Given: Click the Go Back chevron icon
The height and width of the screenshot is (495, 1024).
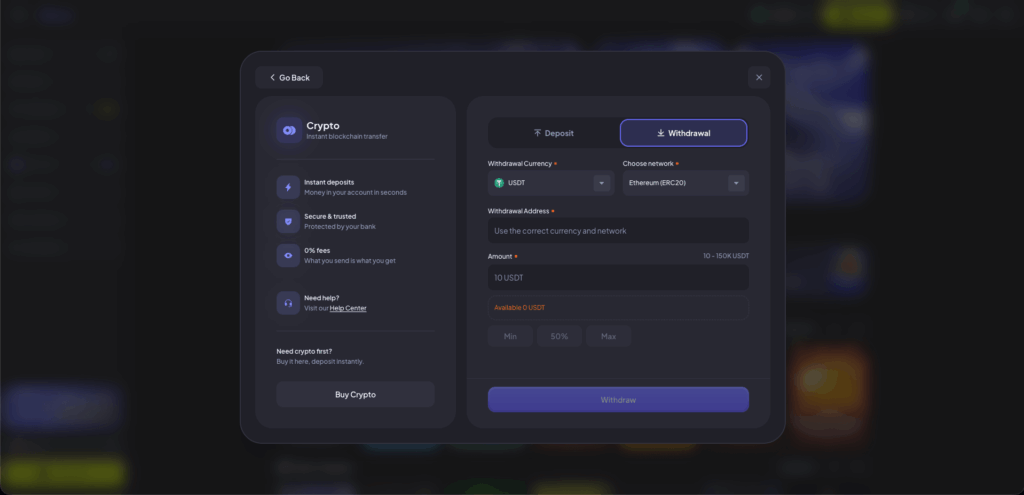Looking at the screenshot, I should pyautogui.click(x=272, y=77).
